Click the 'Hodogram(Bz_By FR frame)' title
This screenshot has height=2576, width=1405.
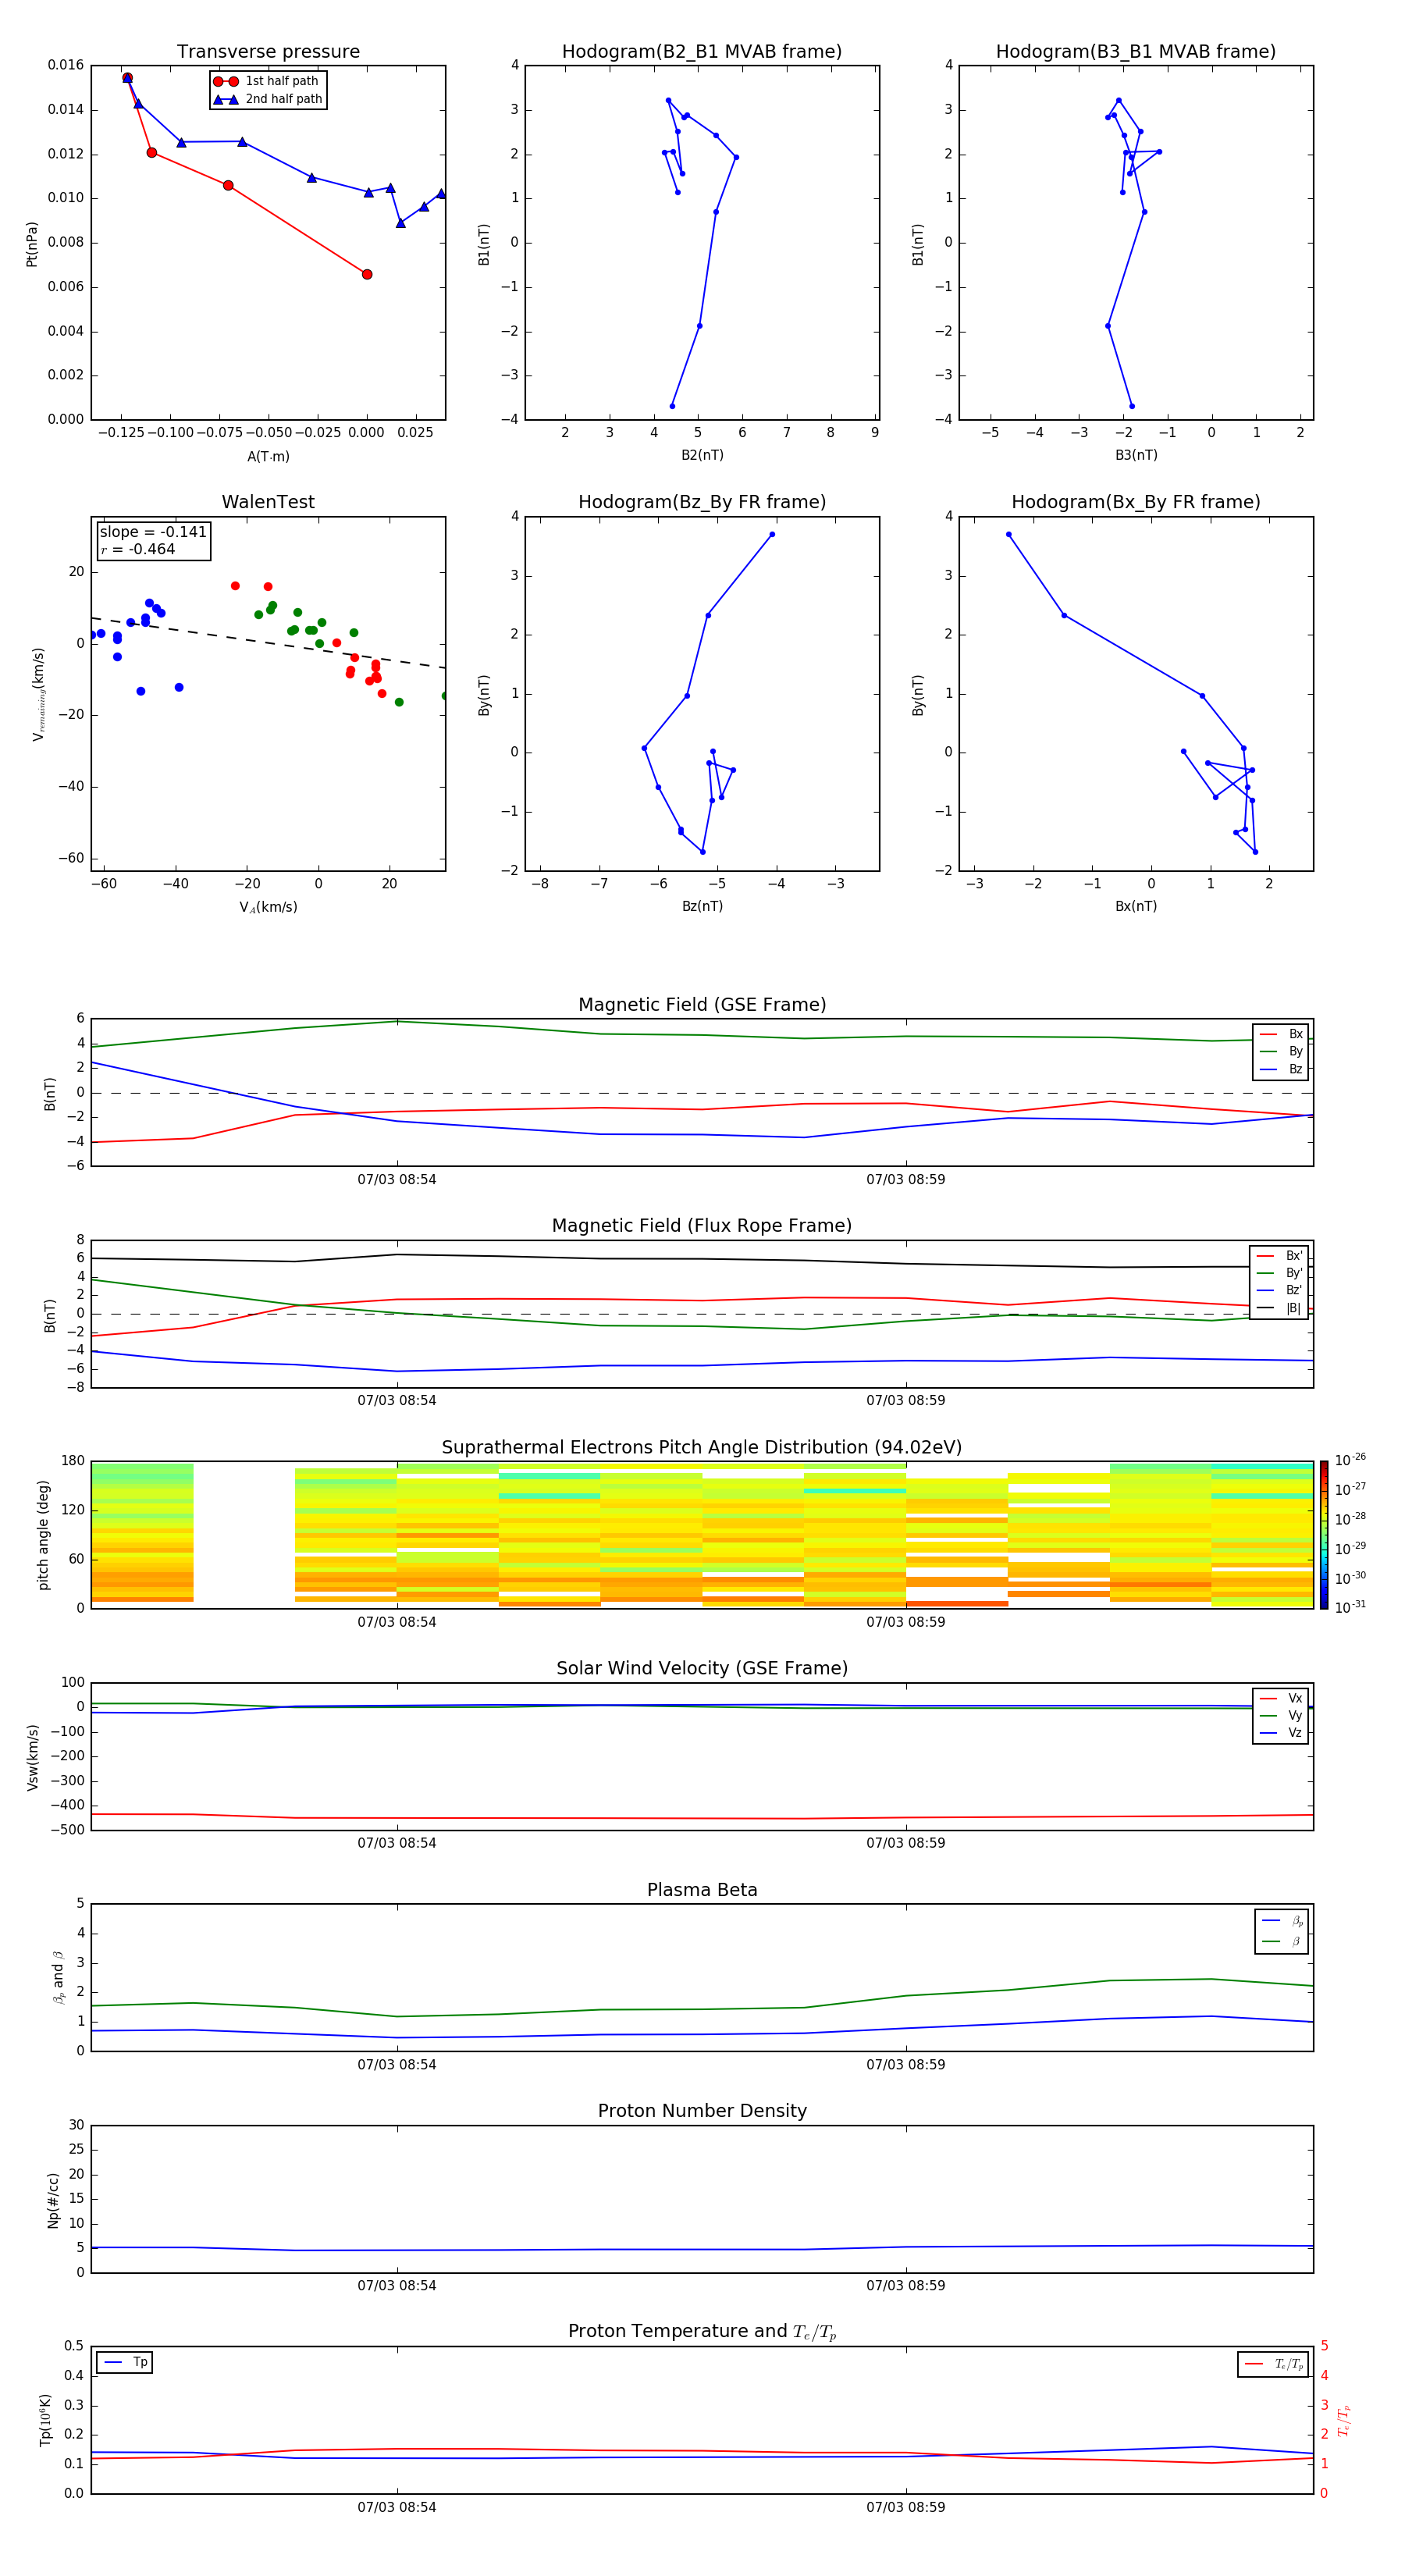tap(702, 502)
